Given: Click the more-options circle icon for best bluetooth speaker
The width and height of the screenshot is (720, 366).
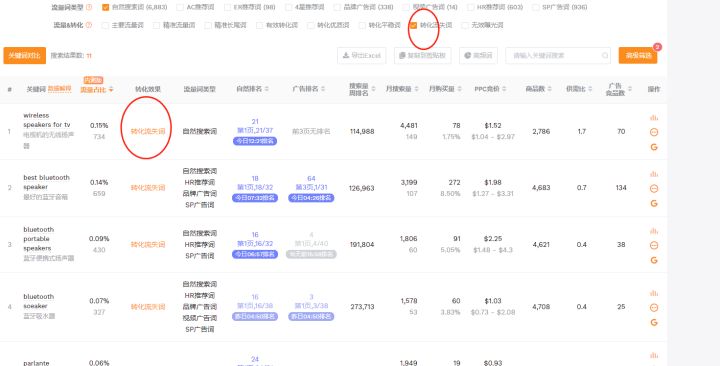Looking at the screenshot, I should pyautogui.click(x=654, y=188).
